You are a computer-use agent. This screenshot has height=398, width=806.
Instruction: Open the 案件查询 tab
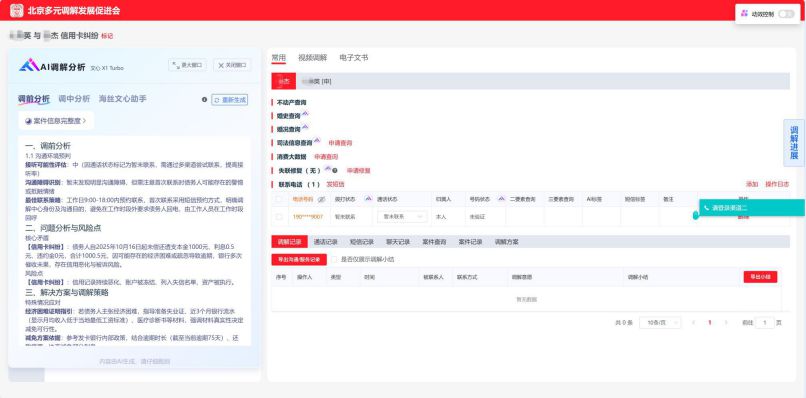coord(434,242)
